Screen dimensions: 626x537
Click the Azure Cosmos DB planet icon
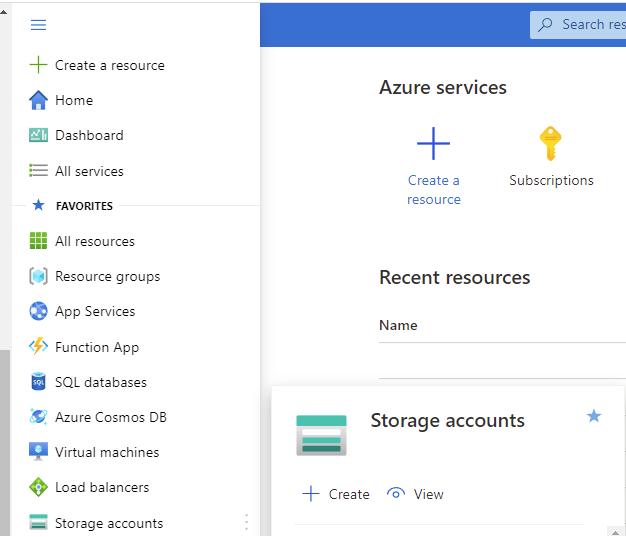(x=38, y=416)
